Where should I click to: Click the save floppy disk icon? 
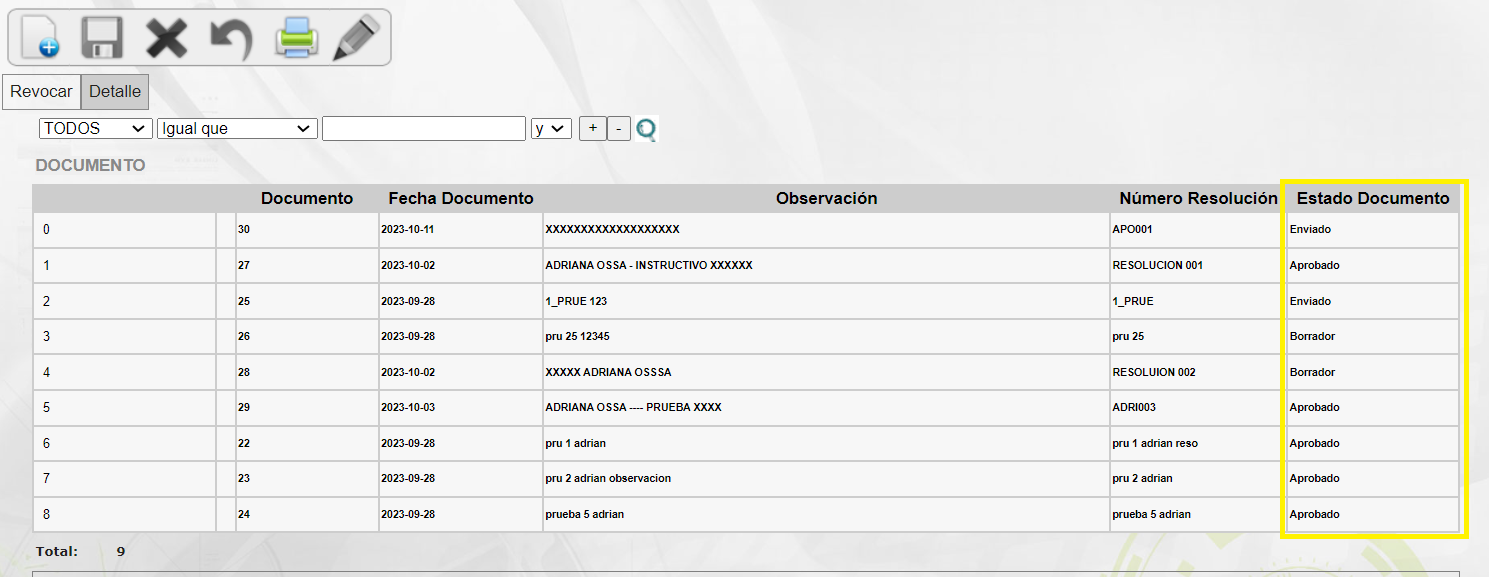tap(103, 38)
